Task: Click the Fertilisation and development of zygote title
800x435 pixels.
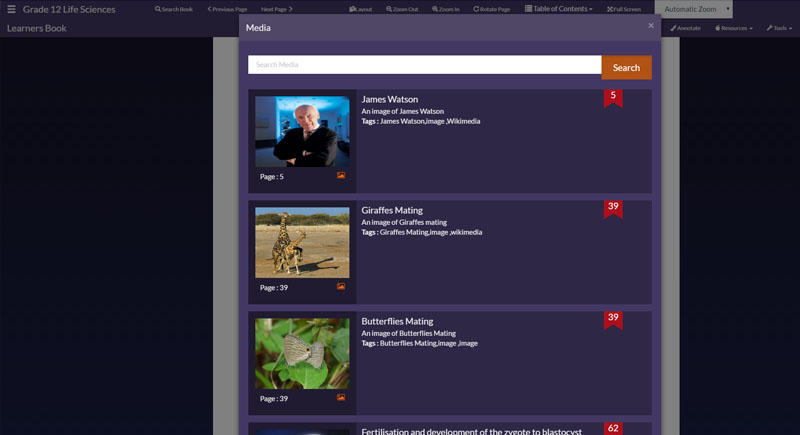Action: click(x=471, y=431)
